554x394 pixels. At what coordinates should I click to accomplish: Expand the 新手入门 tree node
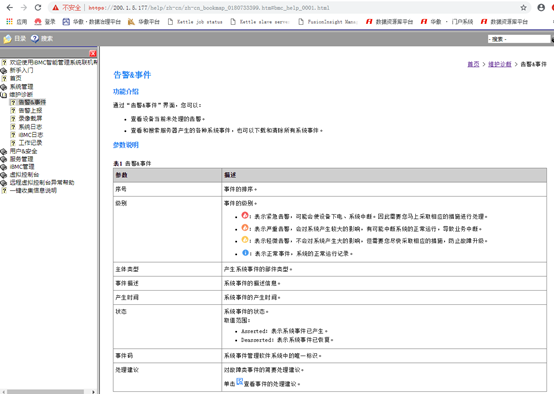click(x=4, y=70)
